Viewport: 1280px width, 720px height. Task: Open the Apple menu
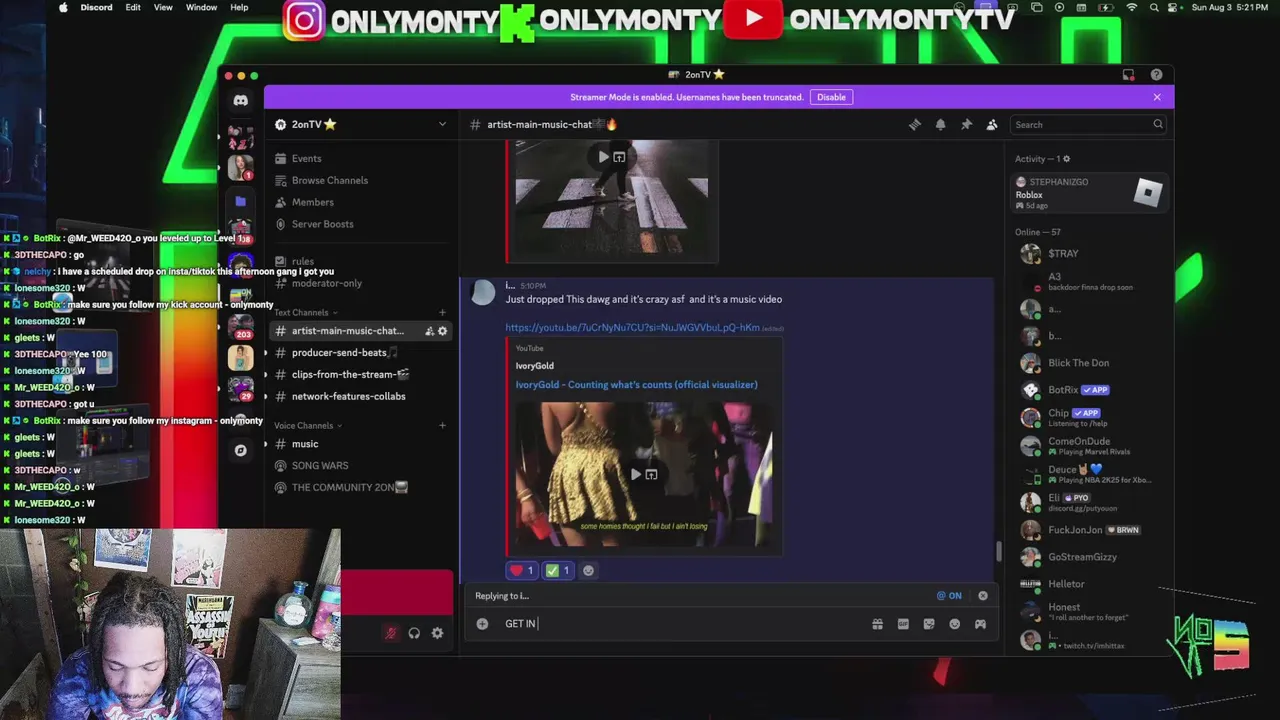pos(64,7)
